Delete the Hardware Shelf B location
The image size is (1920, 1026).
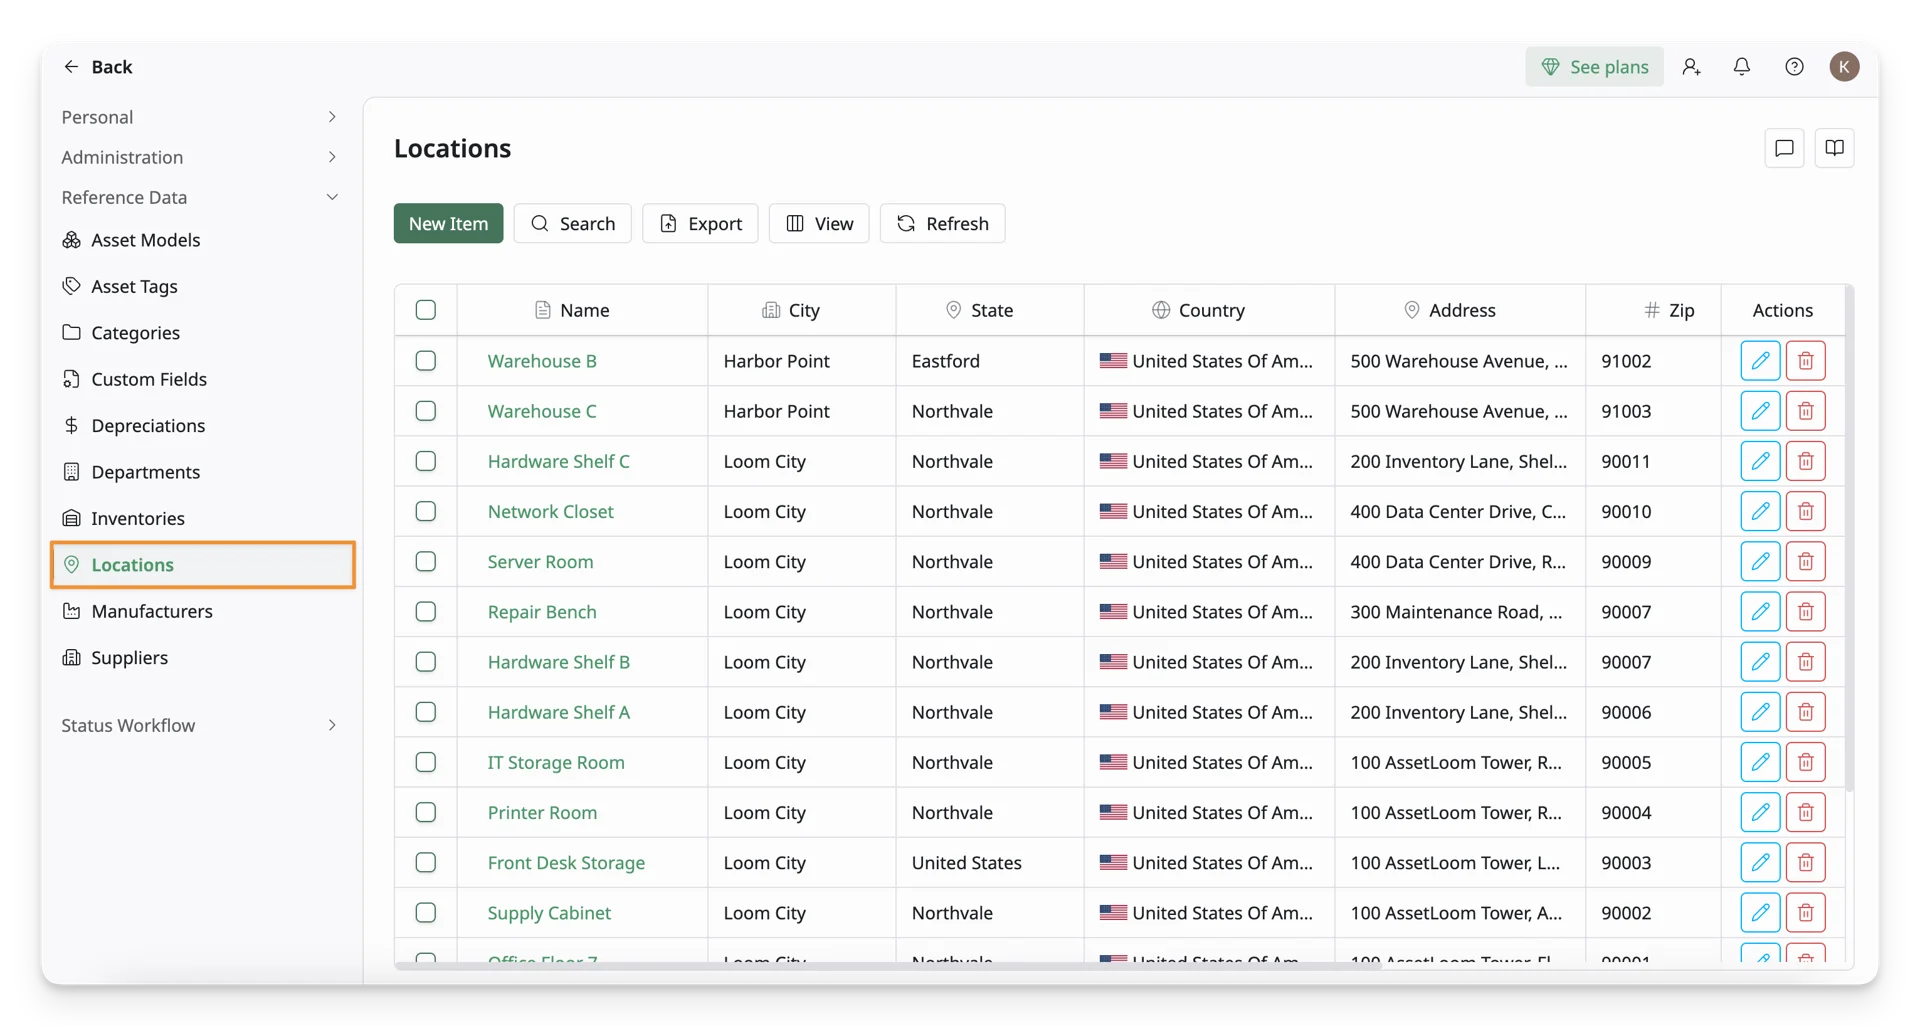point(1805,662)
